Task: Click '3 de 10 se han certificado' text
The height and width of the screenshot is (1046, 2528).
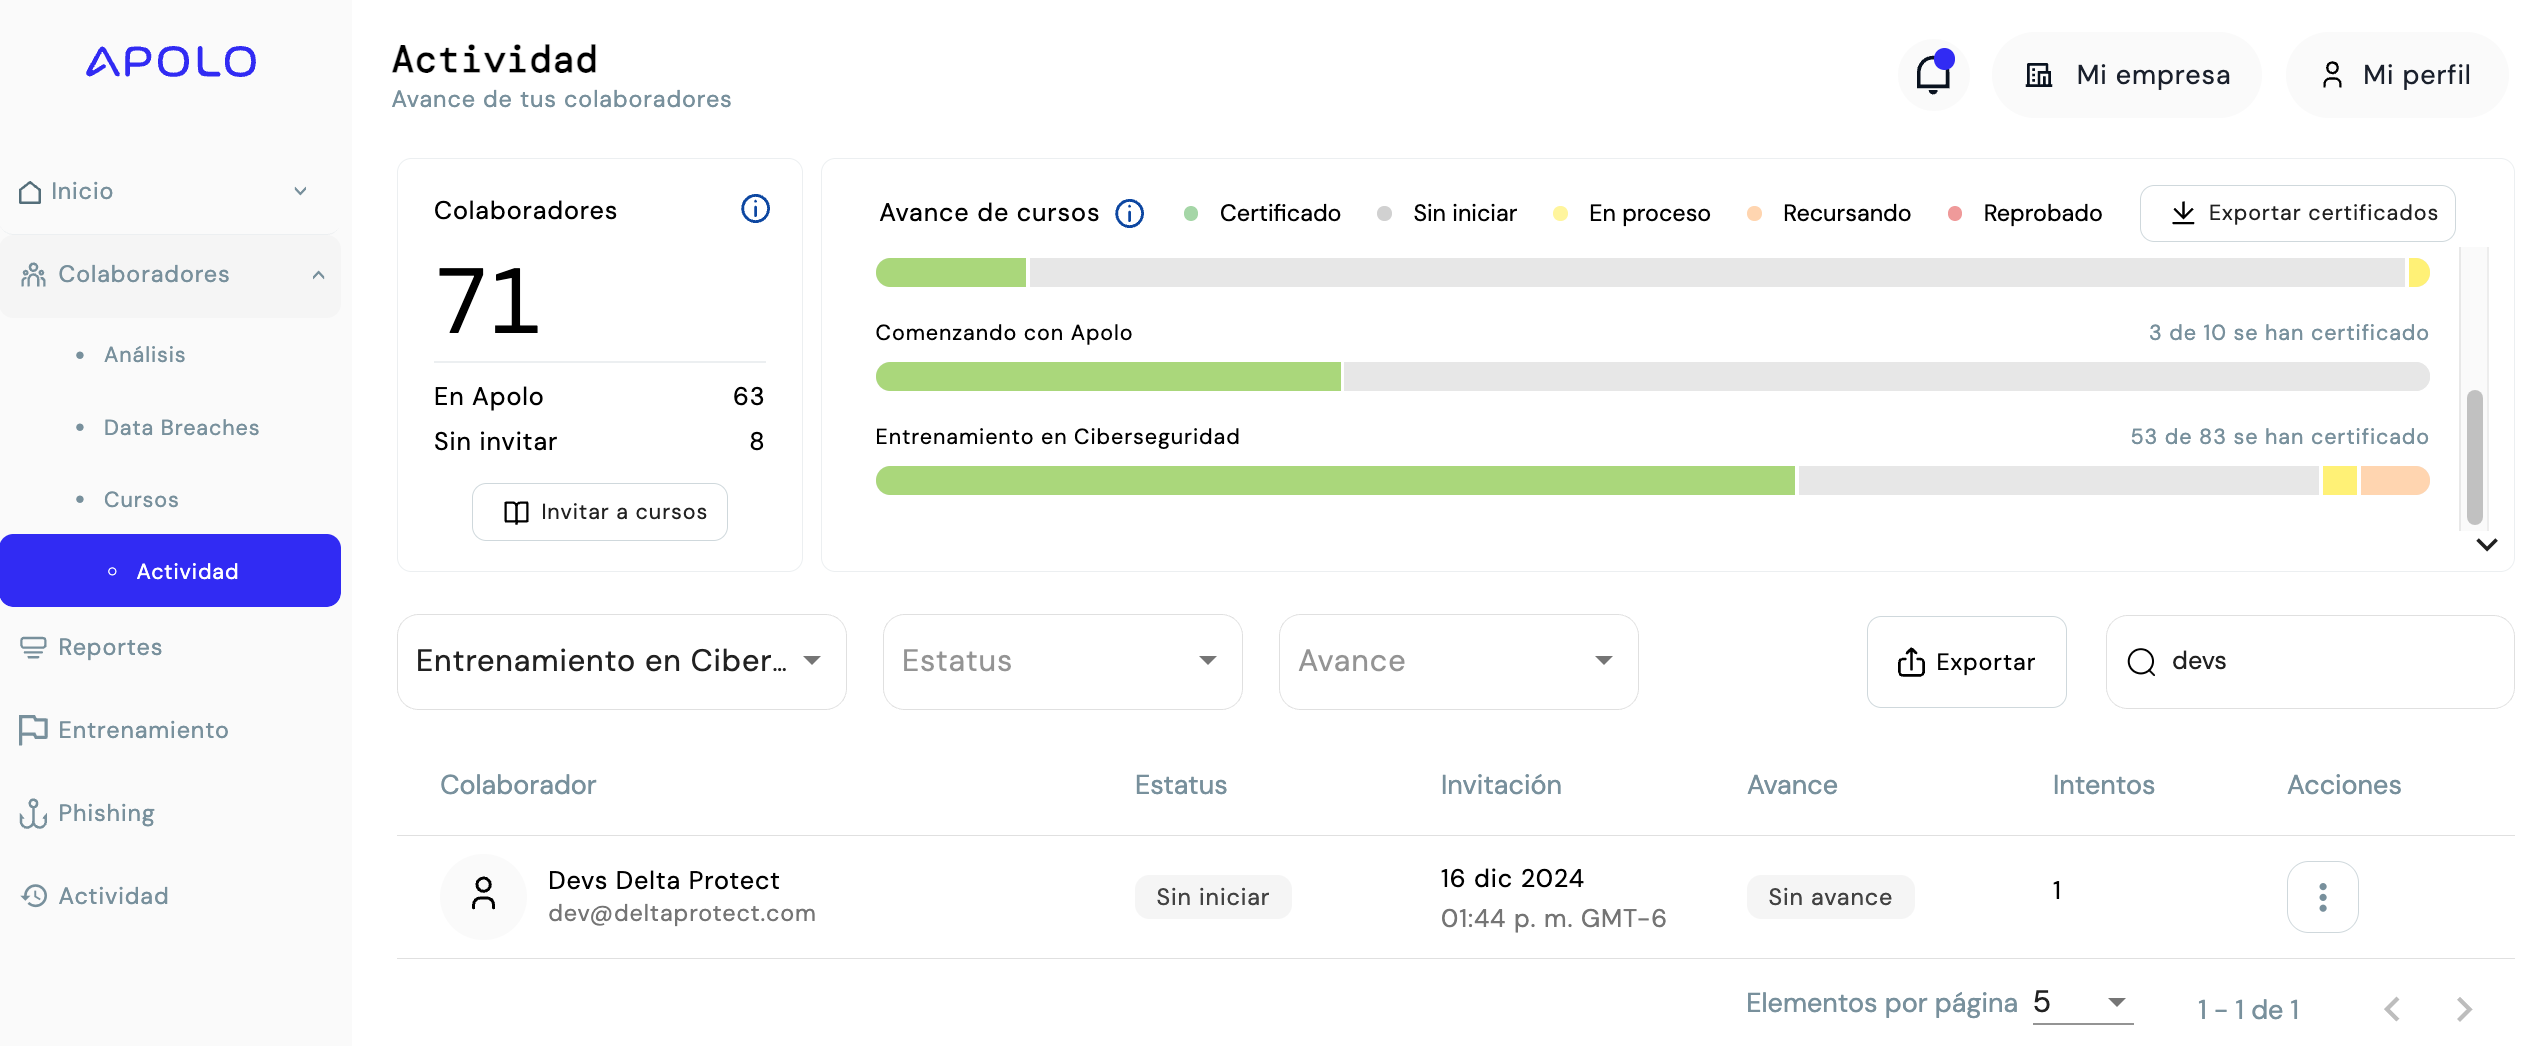Action: click(x=2288, y=333)
